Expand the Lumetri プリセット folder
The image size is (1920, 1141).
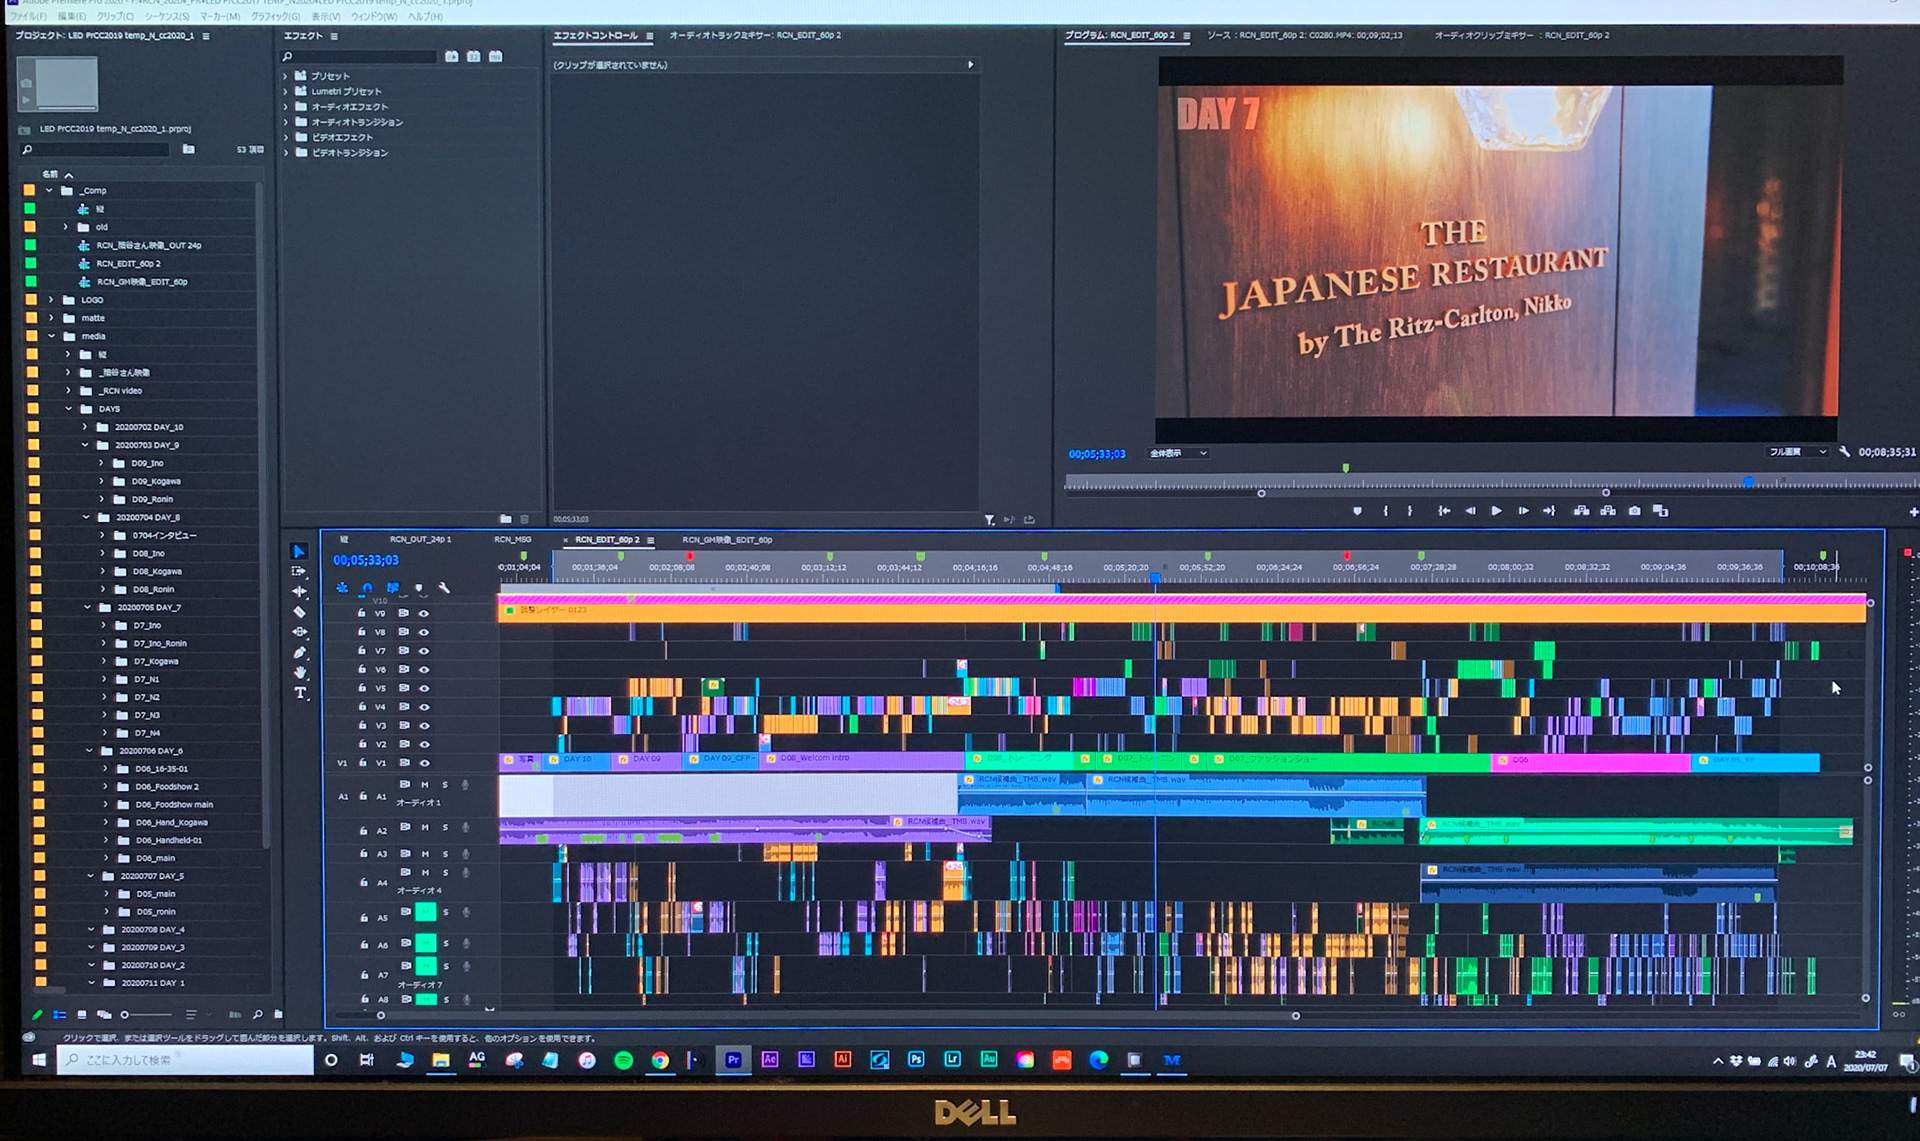[x=286, y=91]
